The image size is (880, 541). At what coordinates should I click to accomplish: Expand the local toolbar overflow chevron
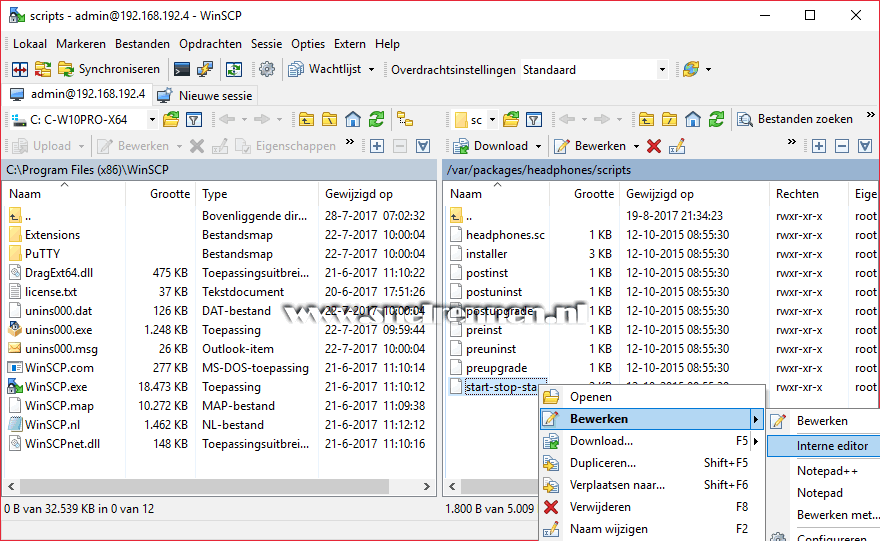[350, 142]
